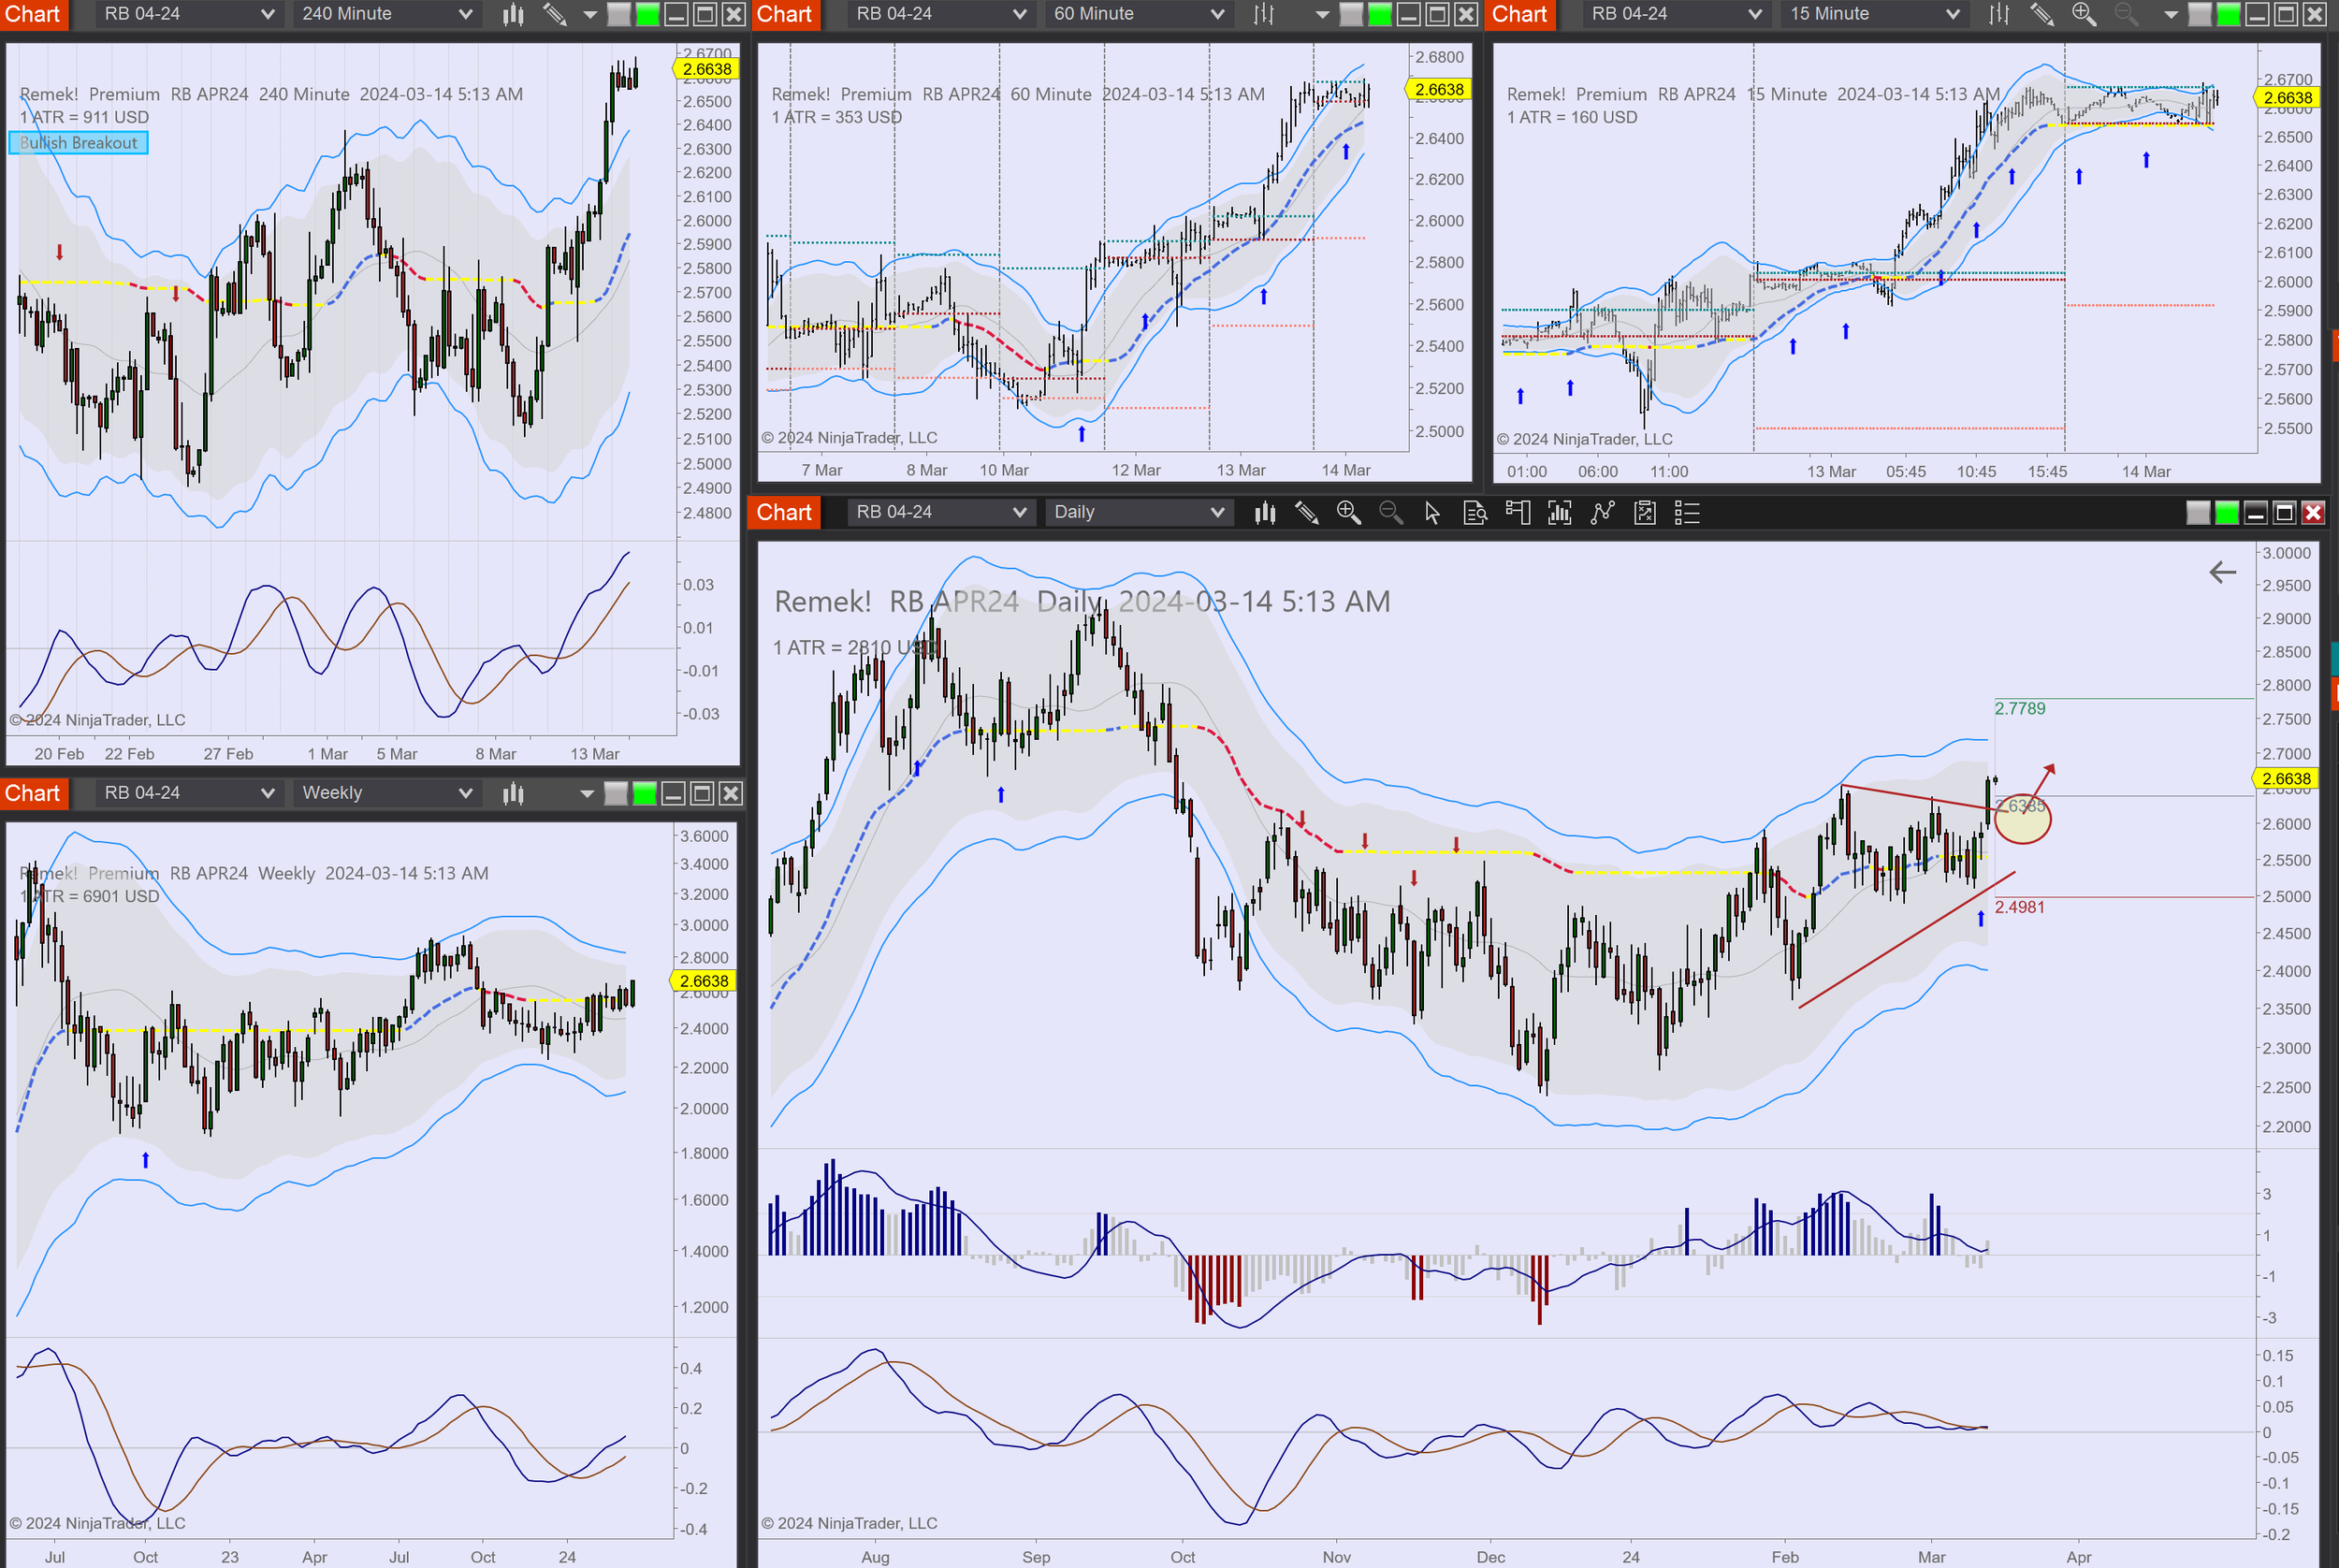Image resolution: width=2339 pixels, height=1568 pixels.
Task: Click Chart menu button of 15 Minute window
Action: pyautogui.click(x=1519, y=14)
